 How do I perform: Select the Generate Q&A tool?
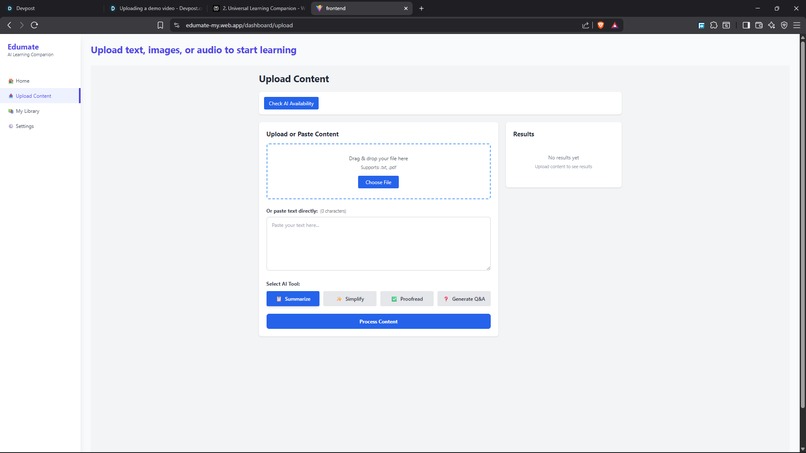tap(464, 299)
